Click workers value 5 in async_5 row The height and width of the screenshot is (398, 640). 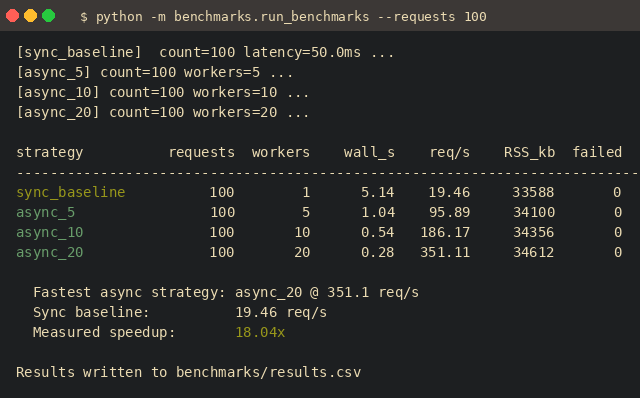306,212
